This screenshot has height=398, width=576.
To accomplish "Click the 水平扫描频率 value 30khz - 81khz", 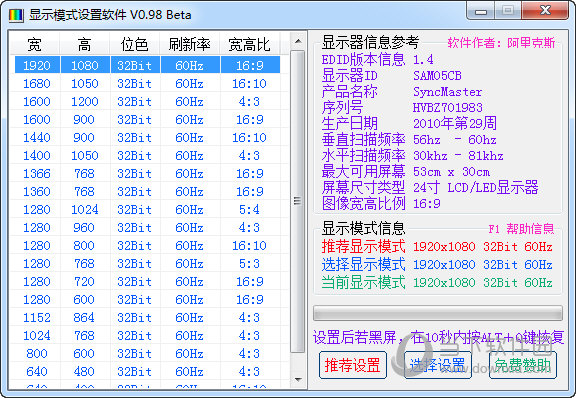I will point(458,156).
